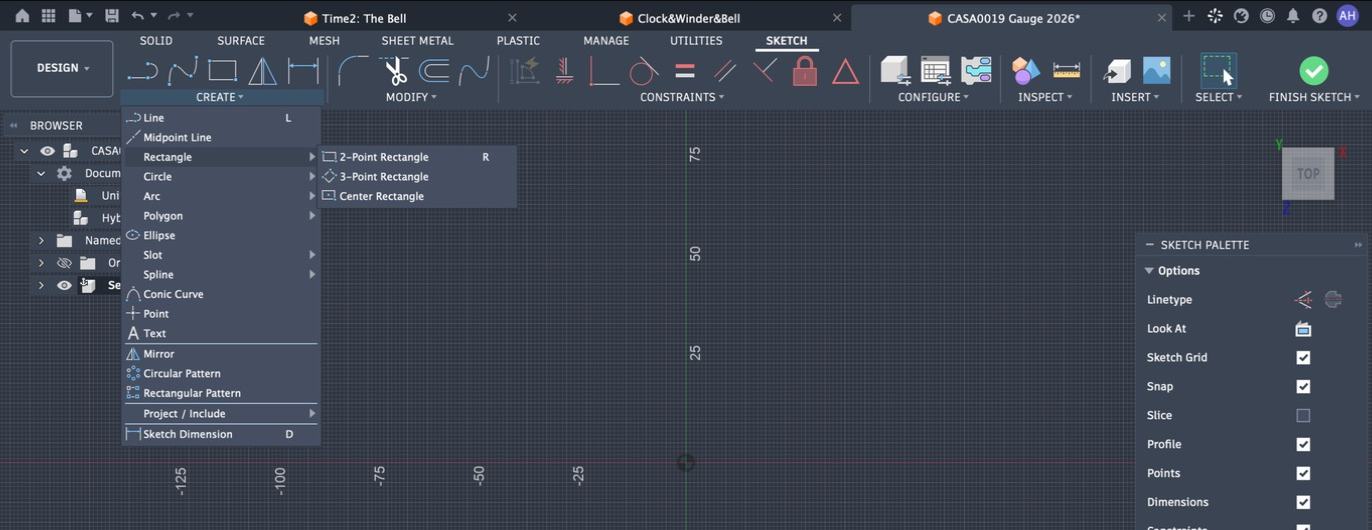Open the MODIFY dropdown menu
The width and height of the screenshot is (1372, 530).
[x=411, y=97]
